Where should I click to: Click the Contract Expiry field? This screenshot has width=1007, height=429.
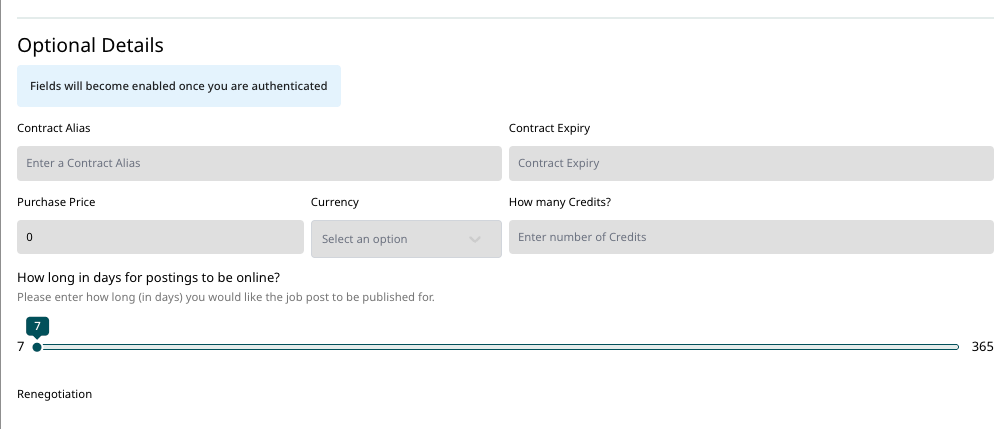pos(751,163)
